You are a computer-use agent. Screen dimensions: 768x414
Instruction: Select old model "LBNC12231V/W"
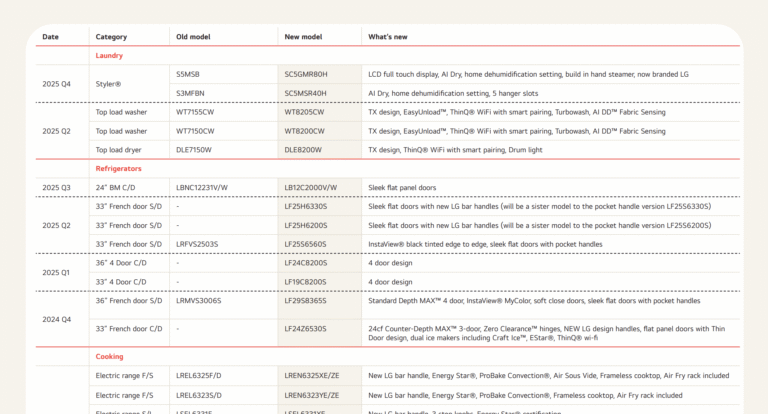[202, 188]
